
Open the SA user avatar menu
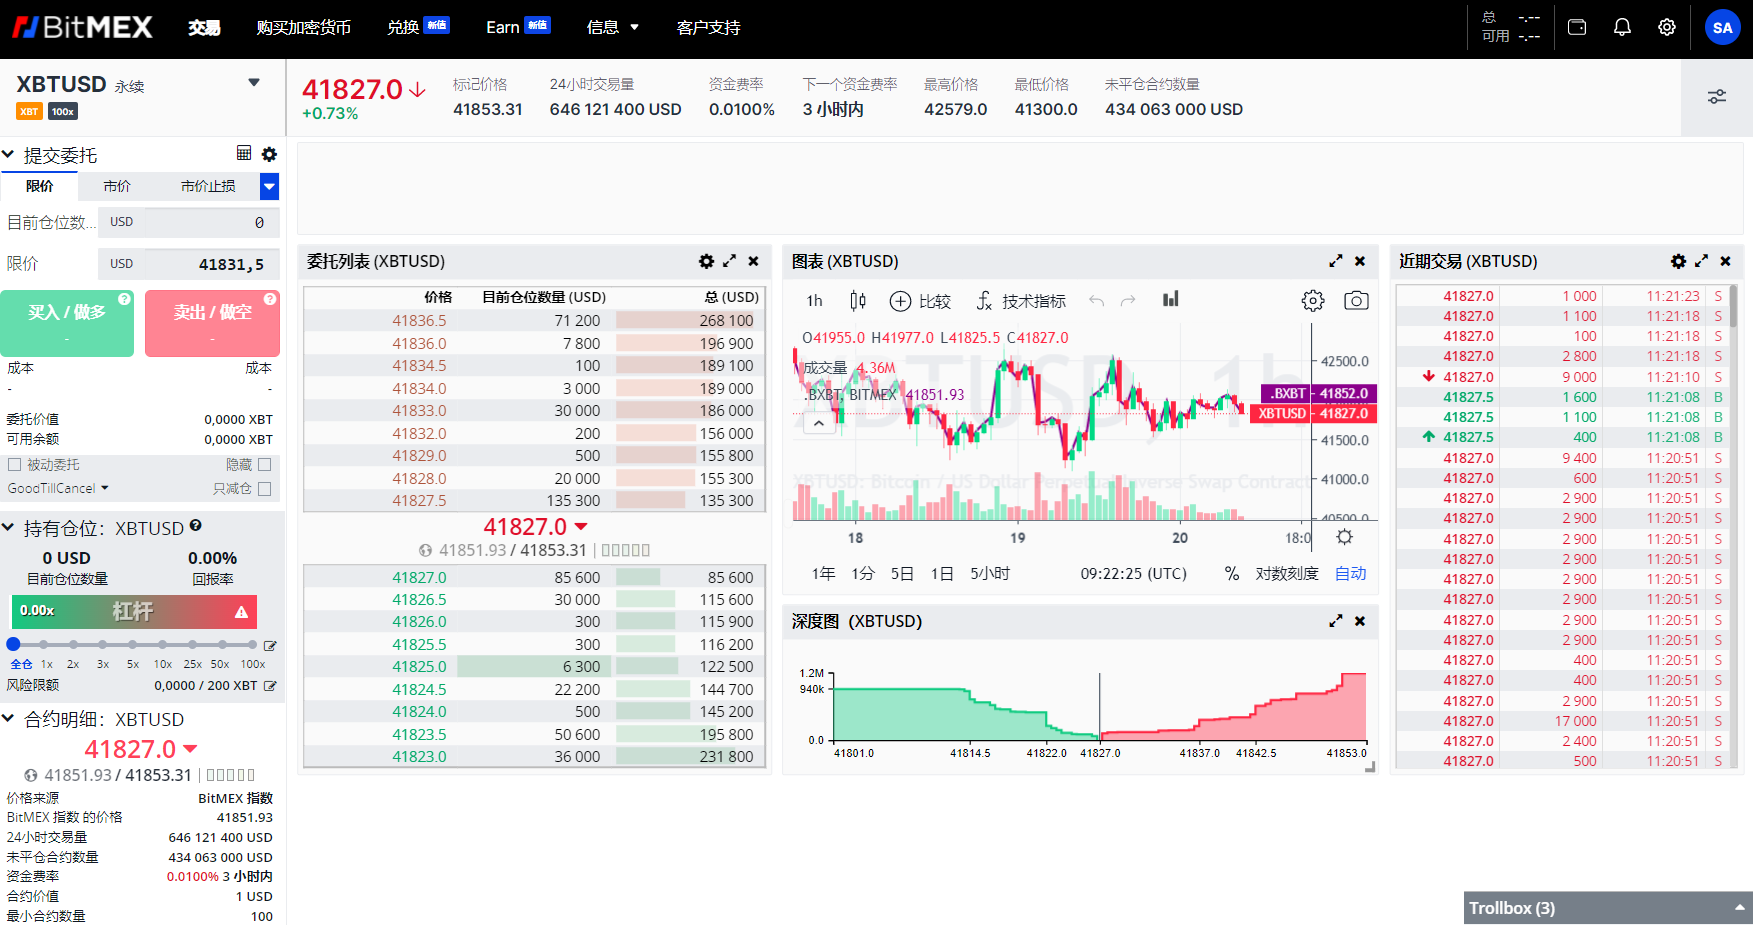click(x=1722, y=27)
